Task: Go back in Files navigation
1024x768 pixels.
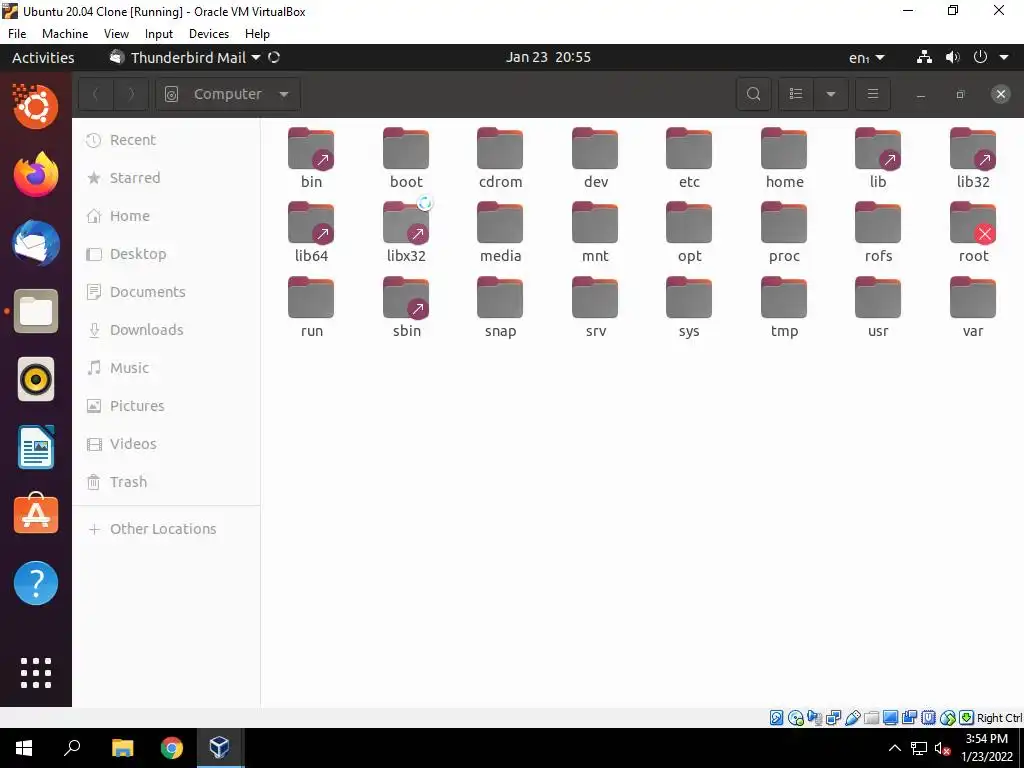Action: [x=95, y=94]
